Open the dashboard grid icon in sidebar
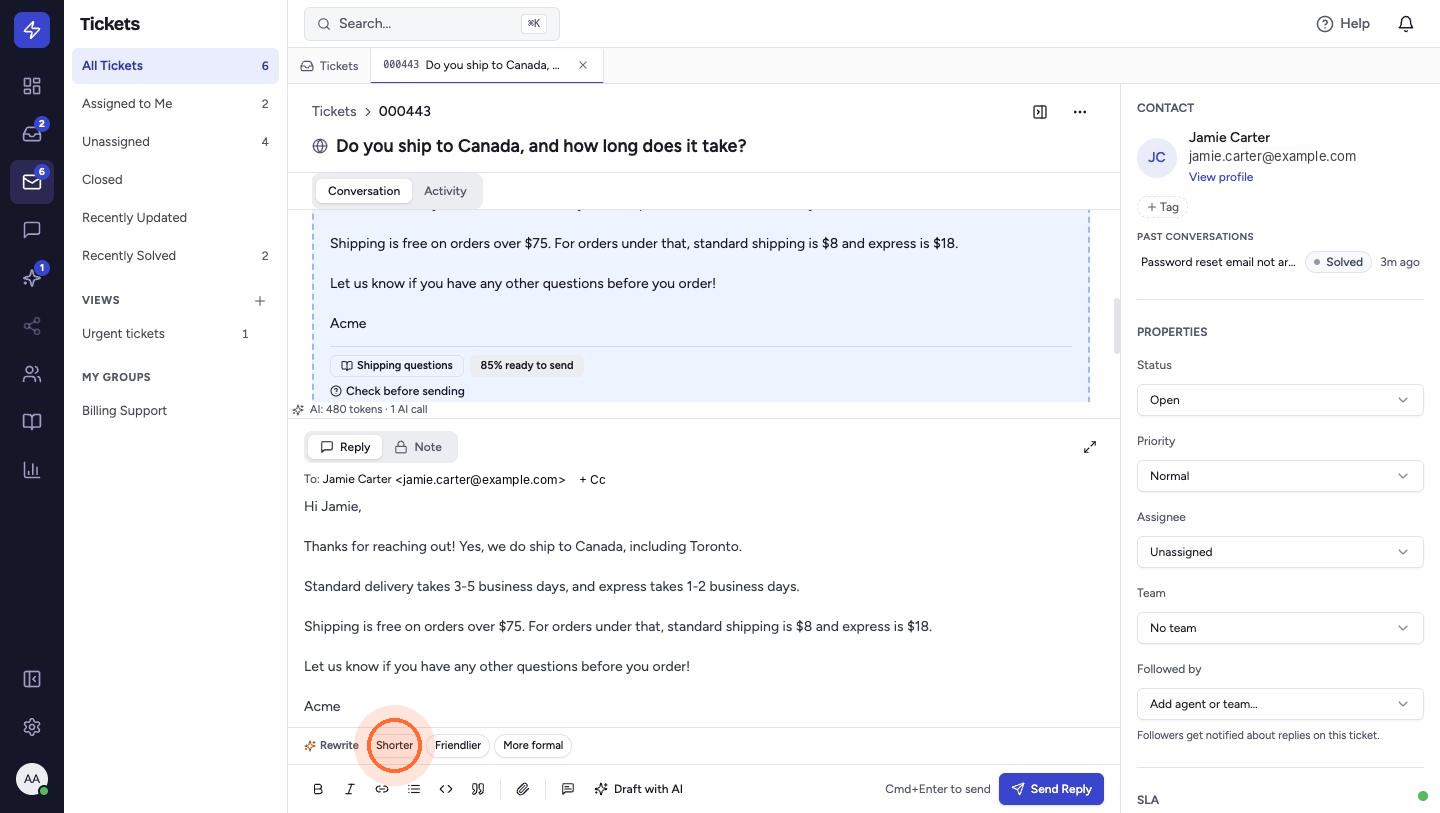 32,86
